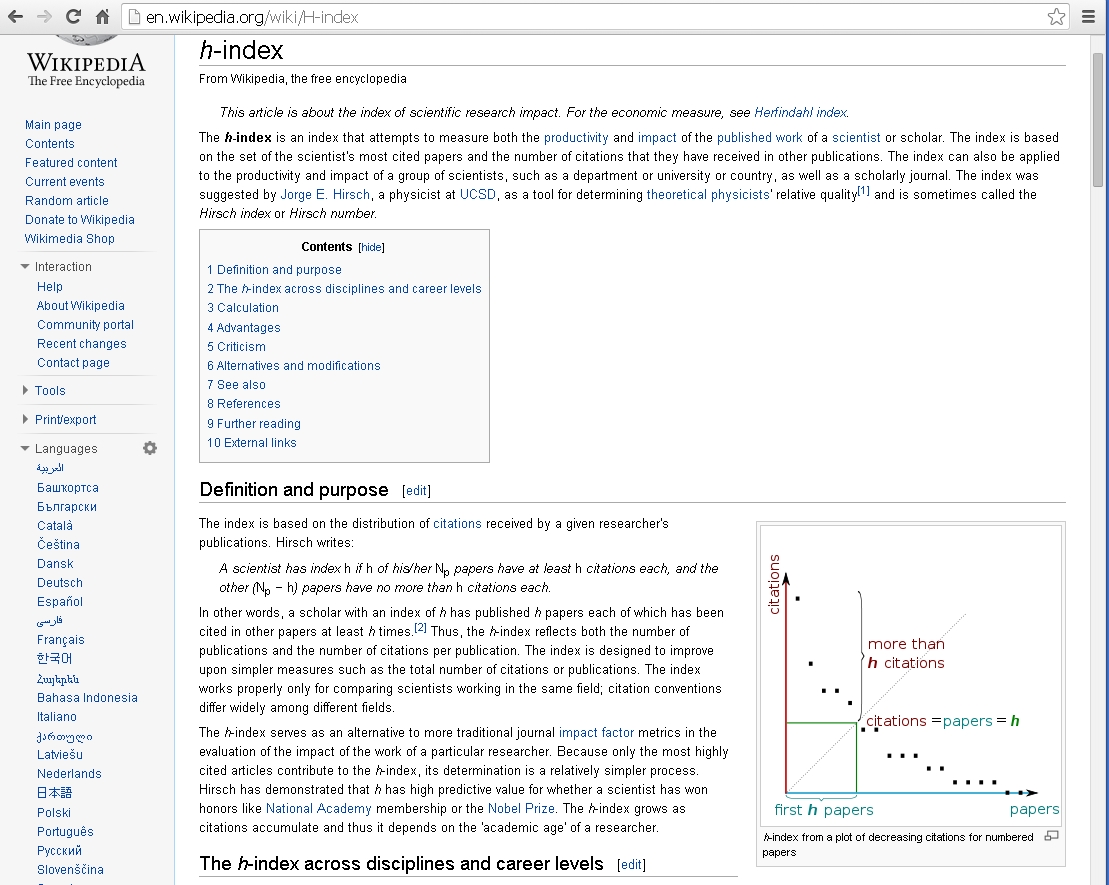Screen dimensions: 1109x885
Task: Jump to '9 Further reading' section
Action: 254,424
